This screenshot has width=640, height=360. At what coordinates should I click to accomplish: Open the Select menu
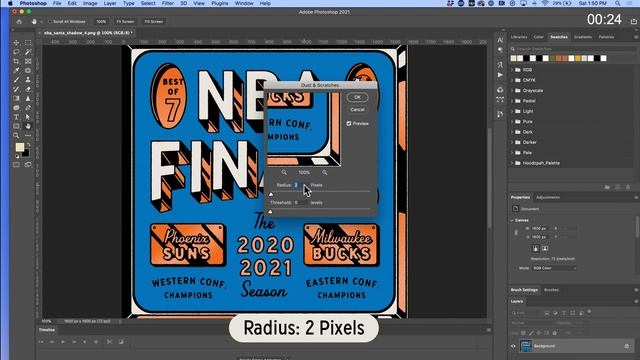pyautogui.click(x=148, y=3)
